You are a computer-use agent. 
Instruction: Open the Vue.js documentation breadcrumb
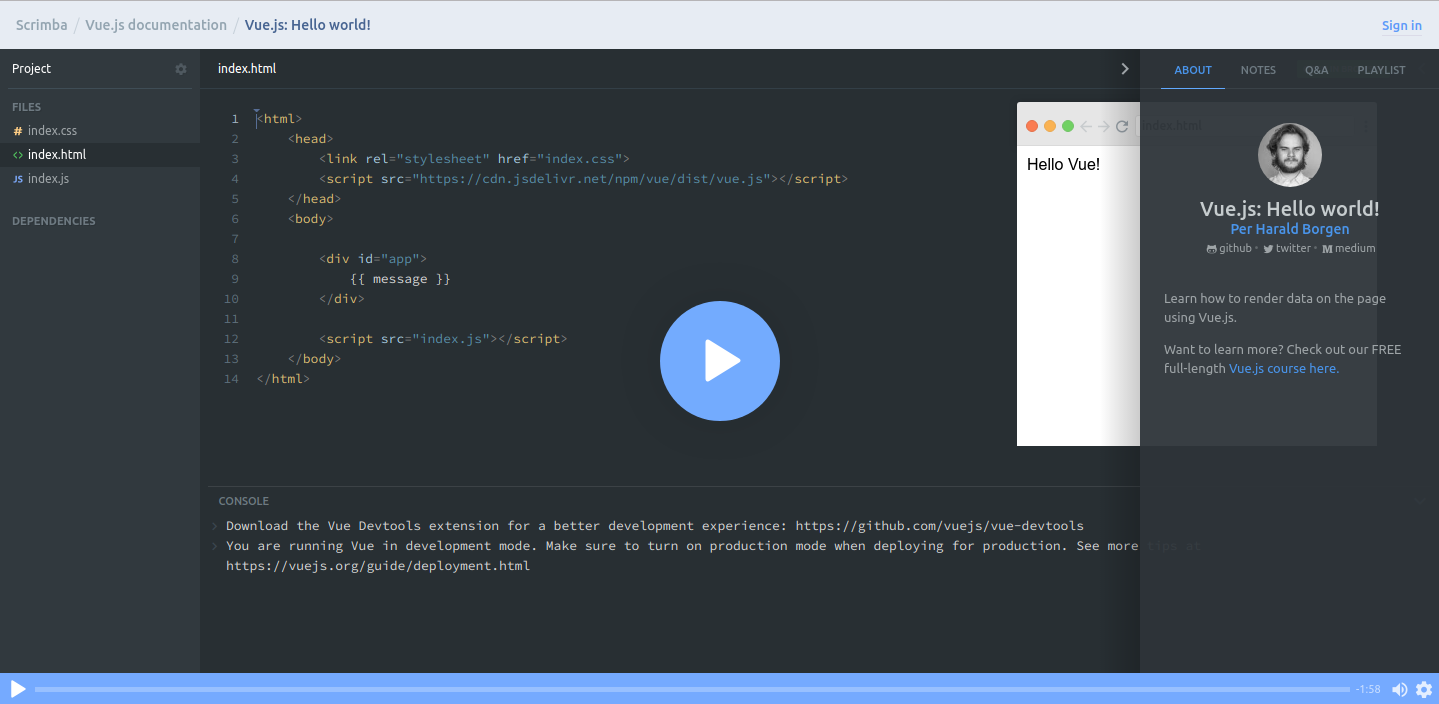[156, 25]
